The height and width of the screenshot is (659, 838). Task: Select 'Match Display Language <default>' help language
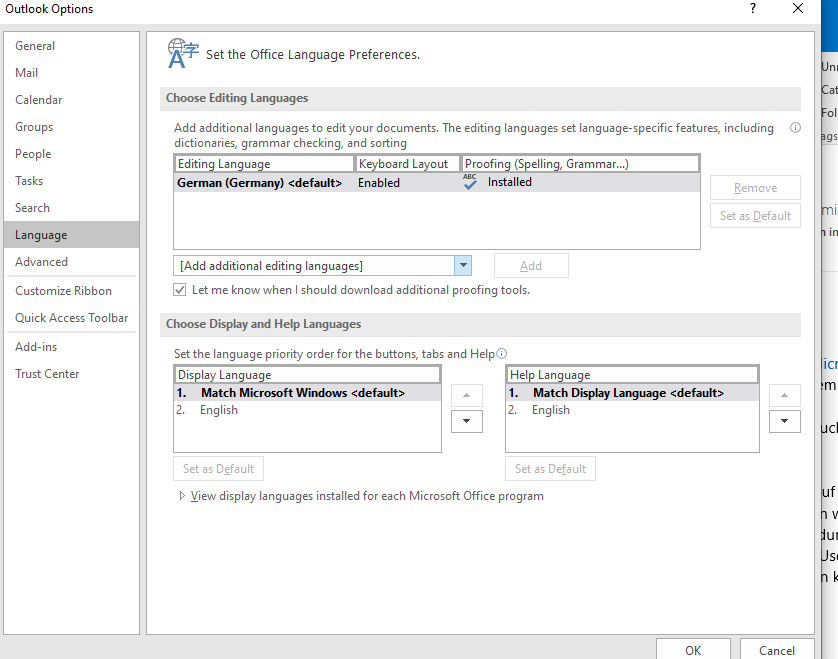[632, 393]
